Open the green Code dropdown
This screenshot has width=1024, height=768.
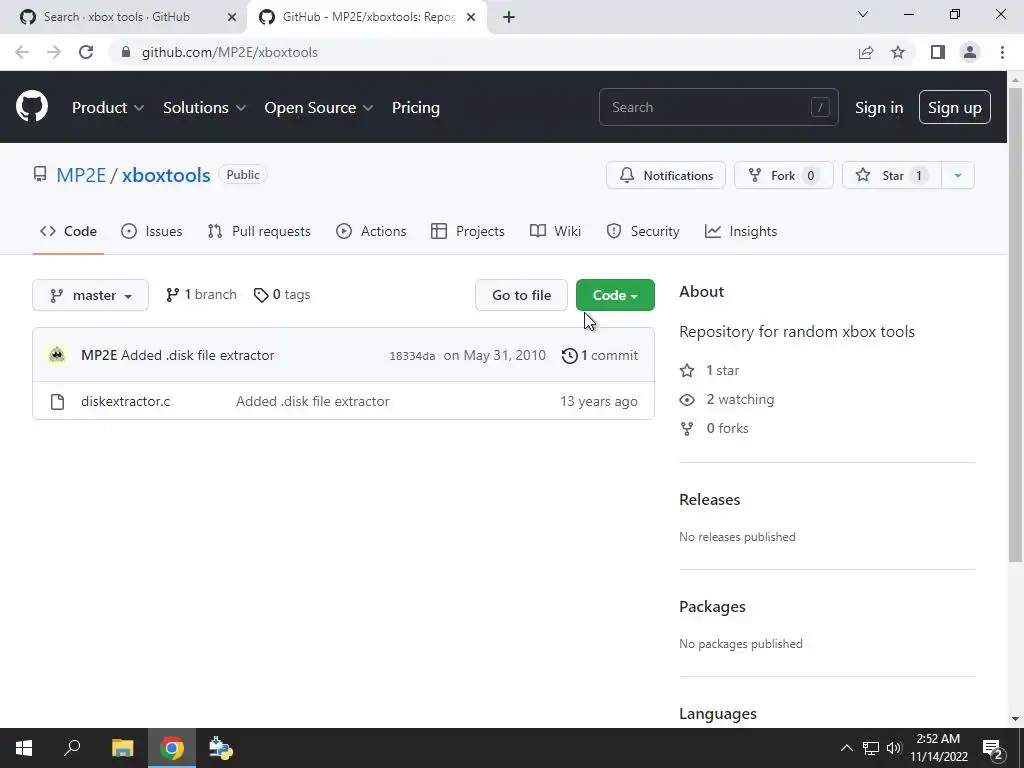[615, 295]
